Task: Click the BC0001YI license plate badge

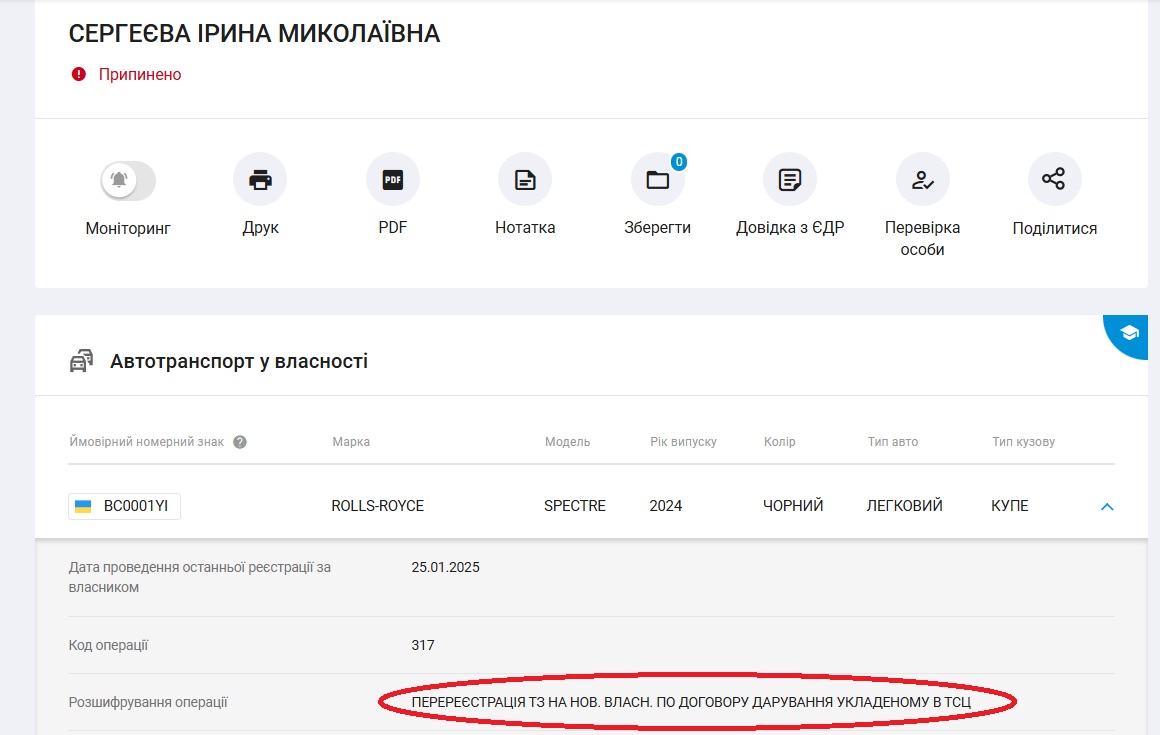Action: (x=125, y=506)
